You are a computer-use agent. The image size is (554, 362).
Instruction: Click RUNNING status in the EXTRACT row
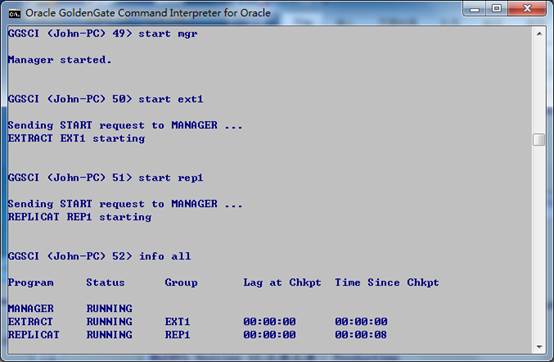pyautogui.click(x=110, y=321)
